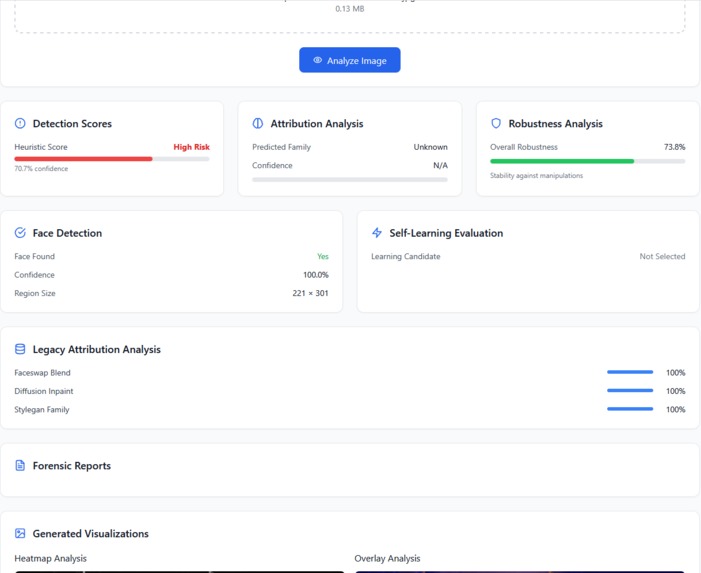Click the Self-Learning Evaluation lightning icon
The height and width of the screenshot is (573, 701).
[377, 232]
